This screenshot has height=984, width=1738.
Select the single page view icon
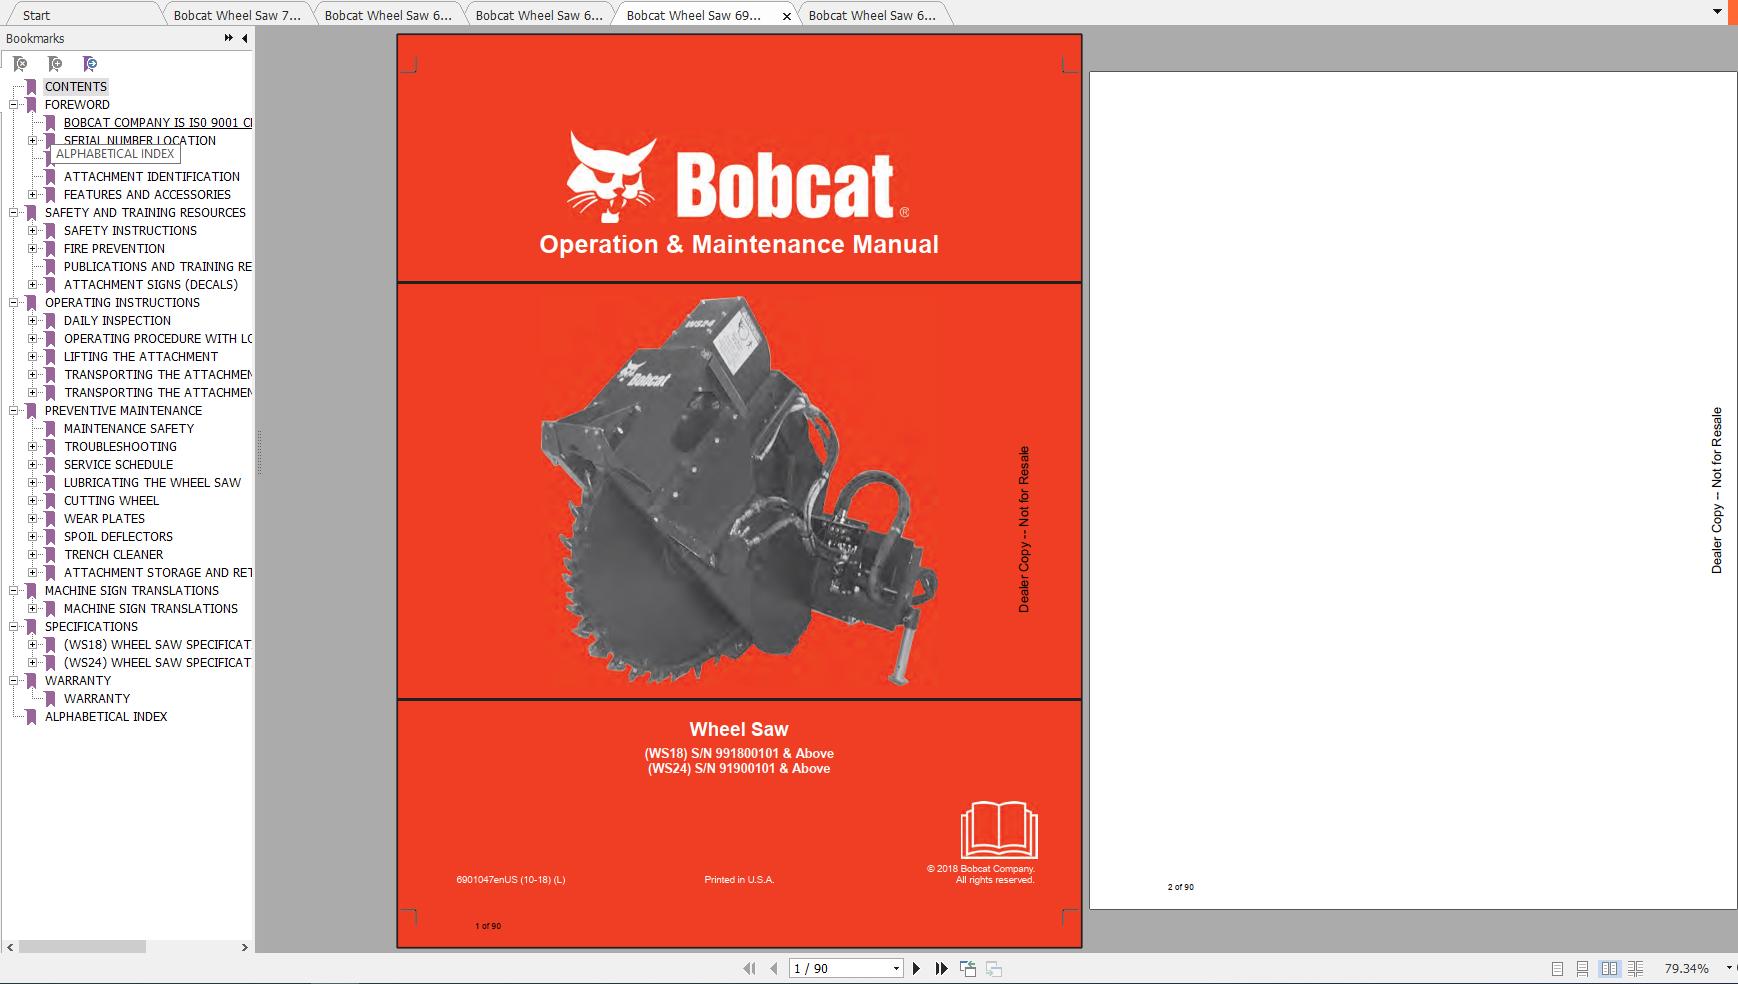coord(1556,968)
